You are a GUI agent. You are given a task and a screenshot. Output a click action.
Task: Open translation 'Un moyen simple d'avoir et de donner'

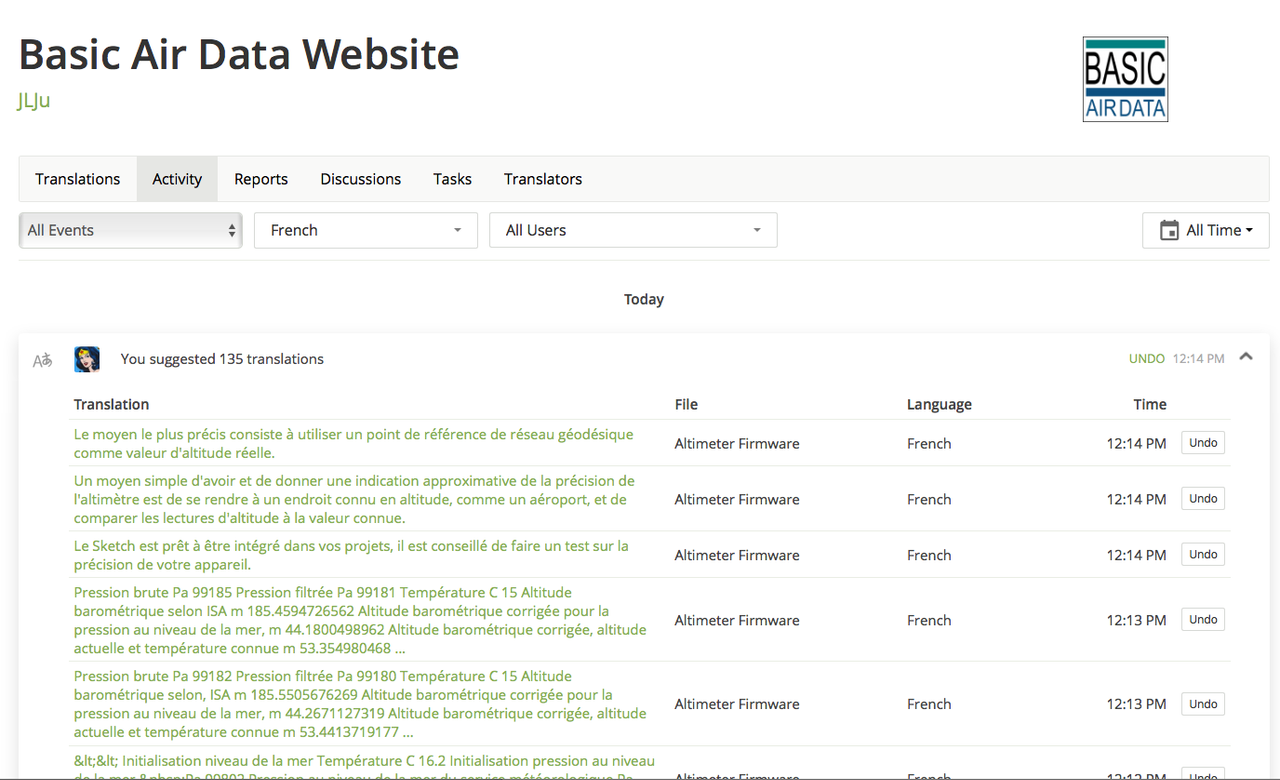(354, 499)
